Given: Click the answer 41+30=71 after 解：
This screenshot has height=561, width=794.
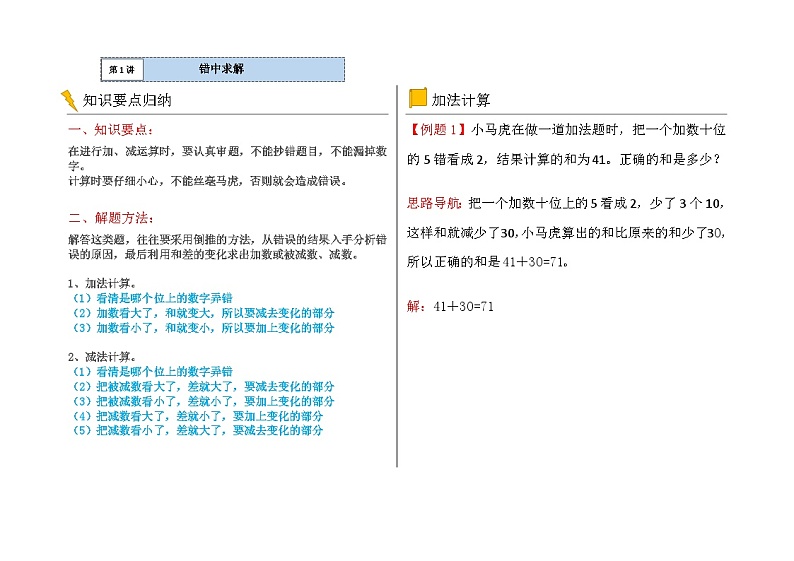Looking at the screenshot, I should pyautogui.click(x=463, y=306).
